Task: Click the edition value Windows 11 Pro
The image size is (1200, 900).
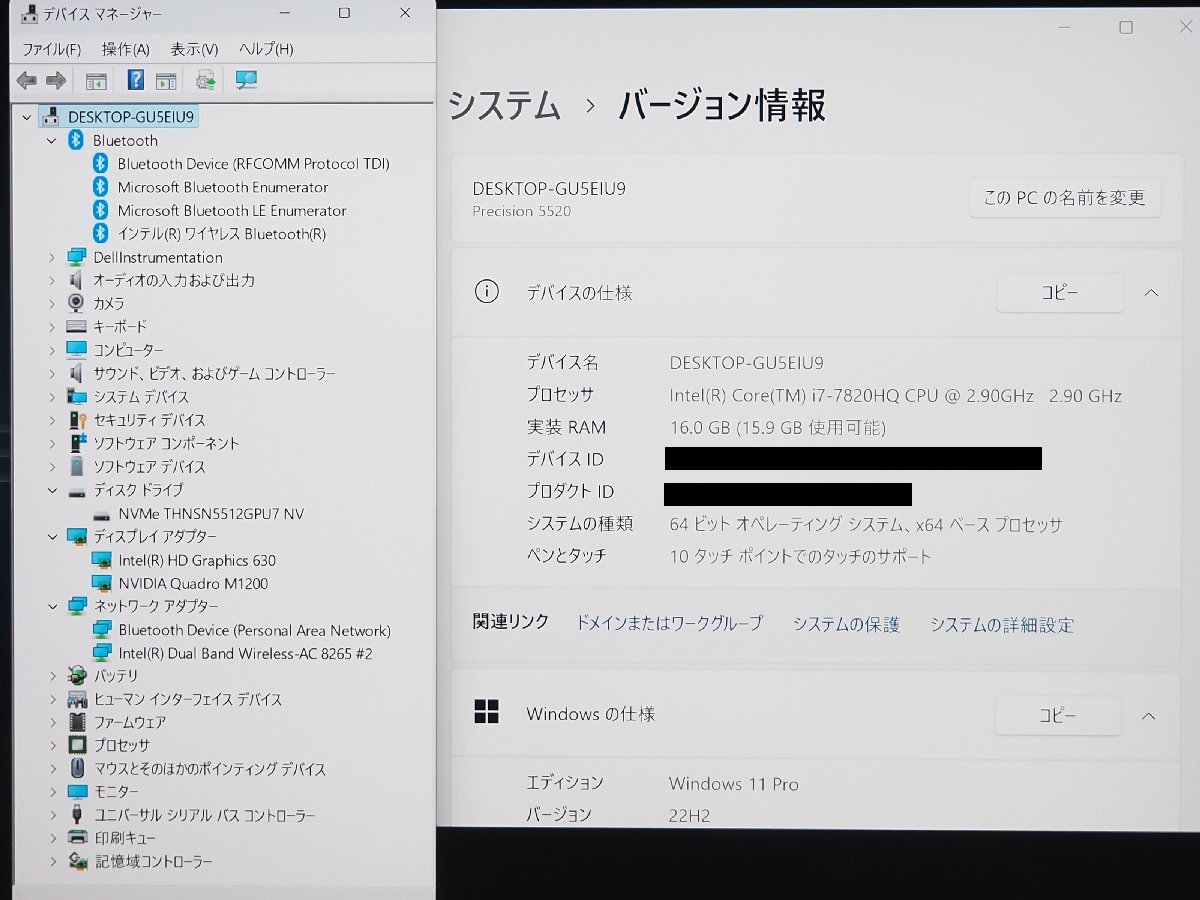Action: (x=734, y=784)
